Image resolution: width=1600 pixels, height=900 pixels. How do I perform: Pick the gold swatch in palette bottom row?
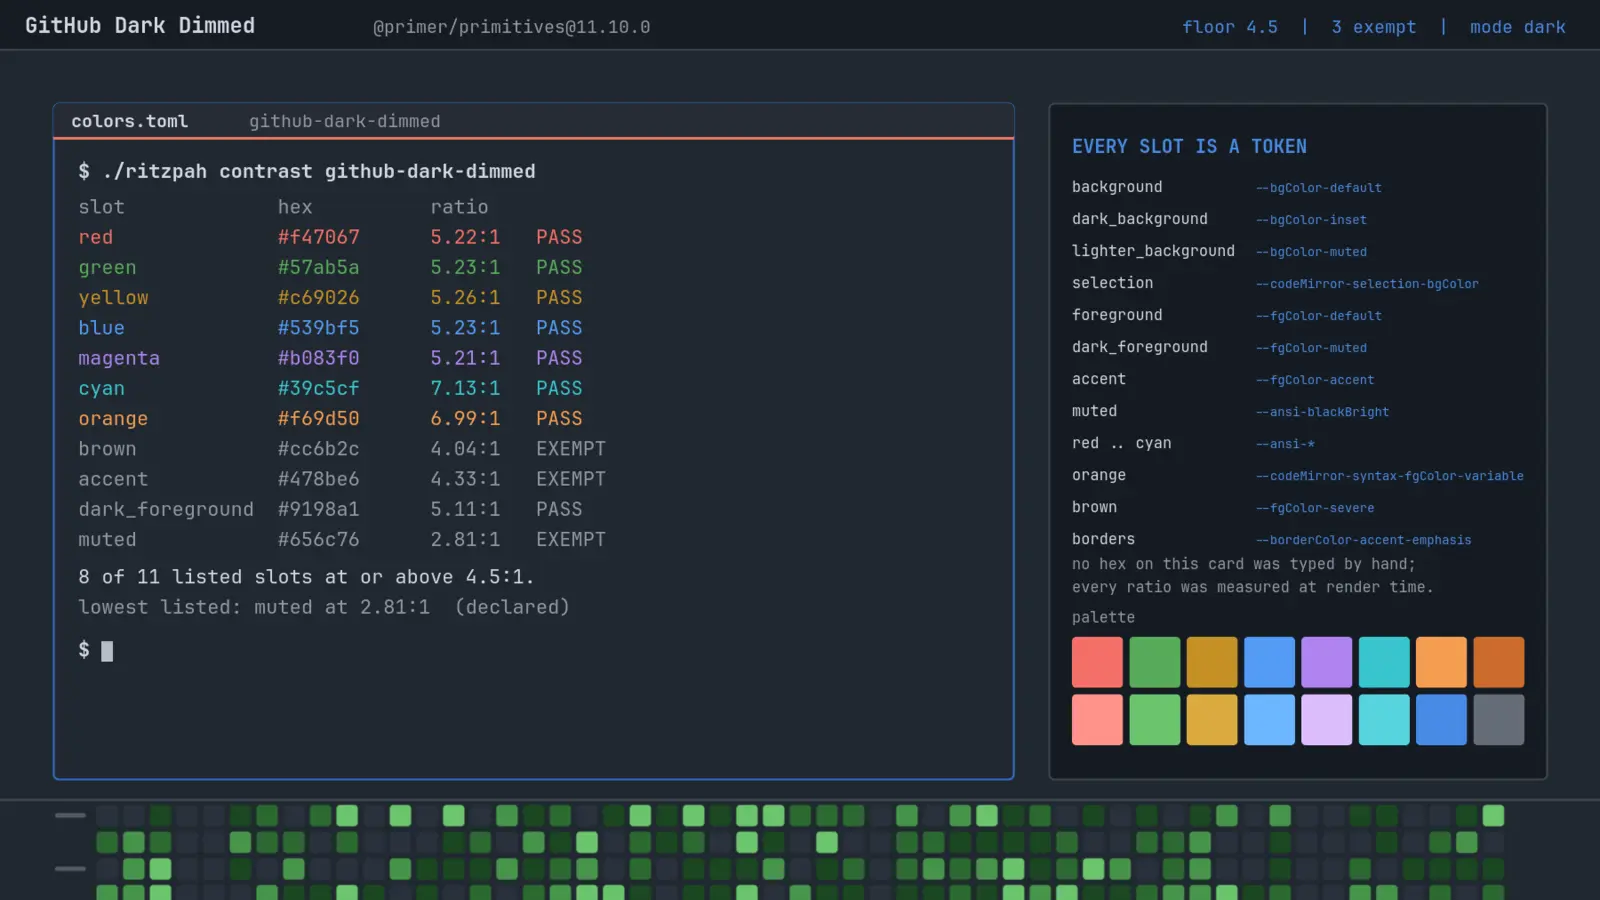(x=1212, y=720)
